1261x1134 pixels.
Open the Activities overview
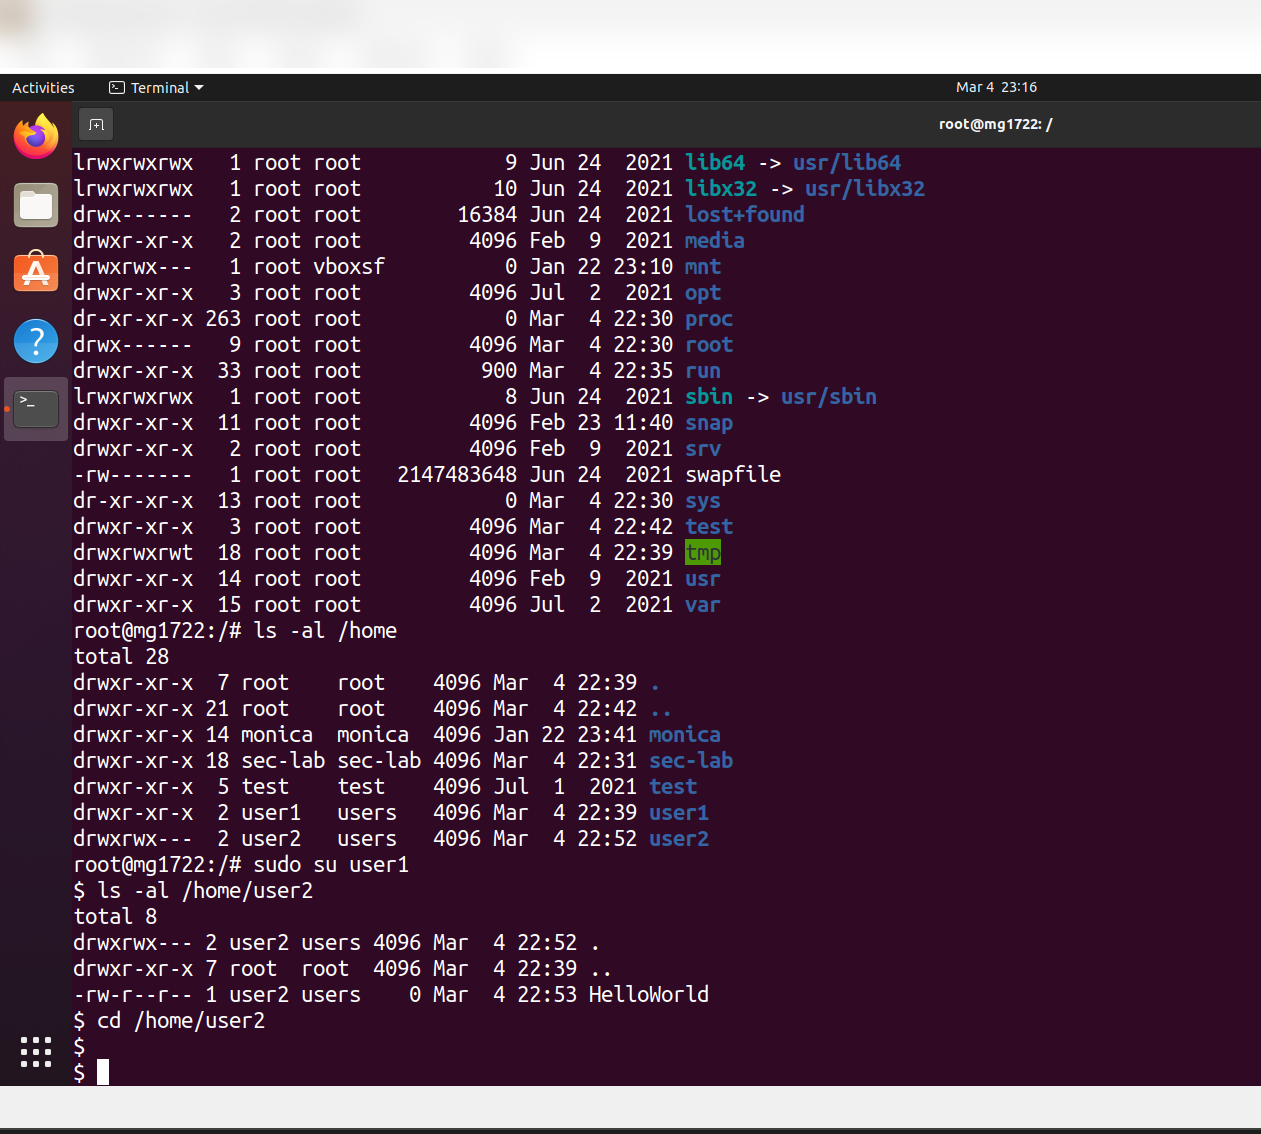click(x=43, y=88)
